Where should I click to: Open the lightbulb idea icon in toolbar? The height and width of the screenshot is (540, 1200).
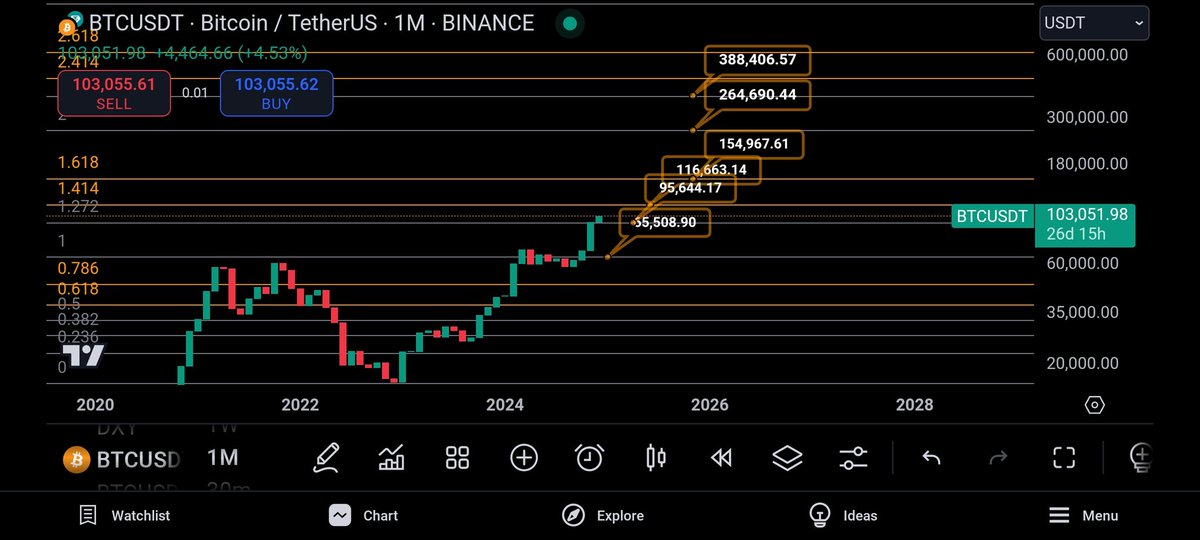tap(1140, 457)
